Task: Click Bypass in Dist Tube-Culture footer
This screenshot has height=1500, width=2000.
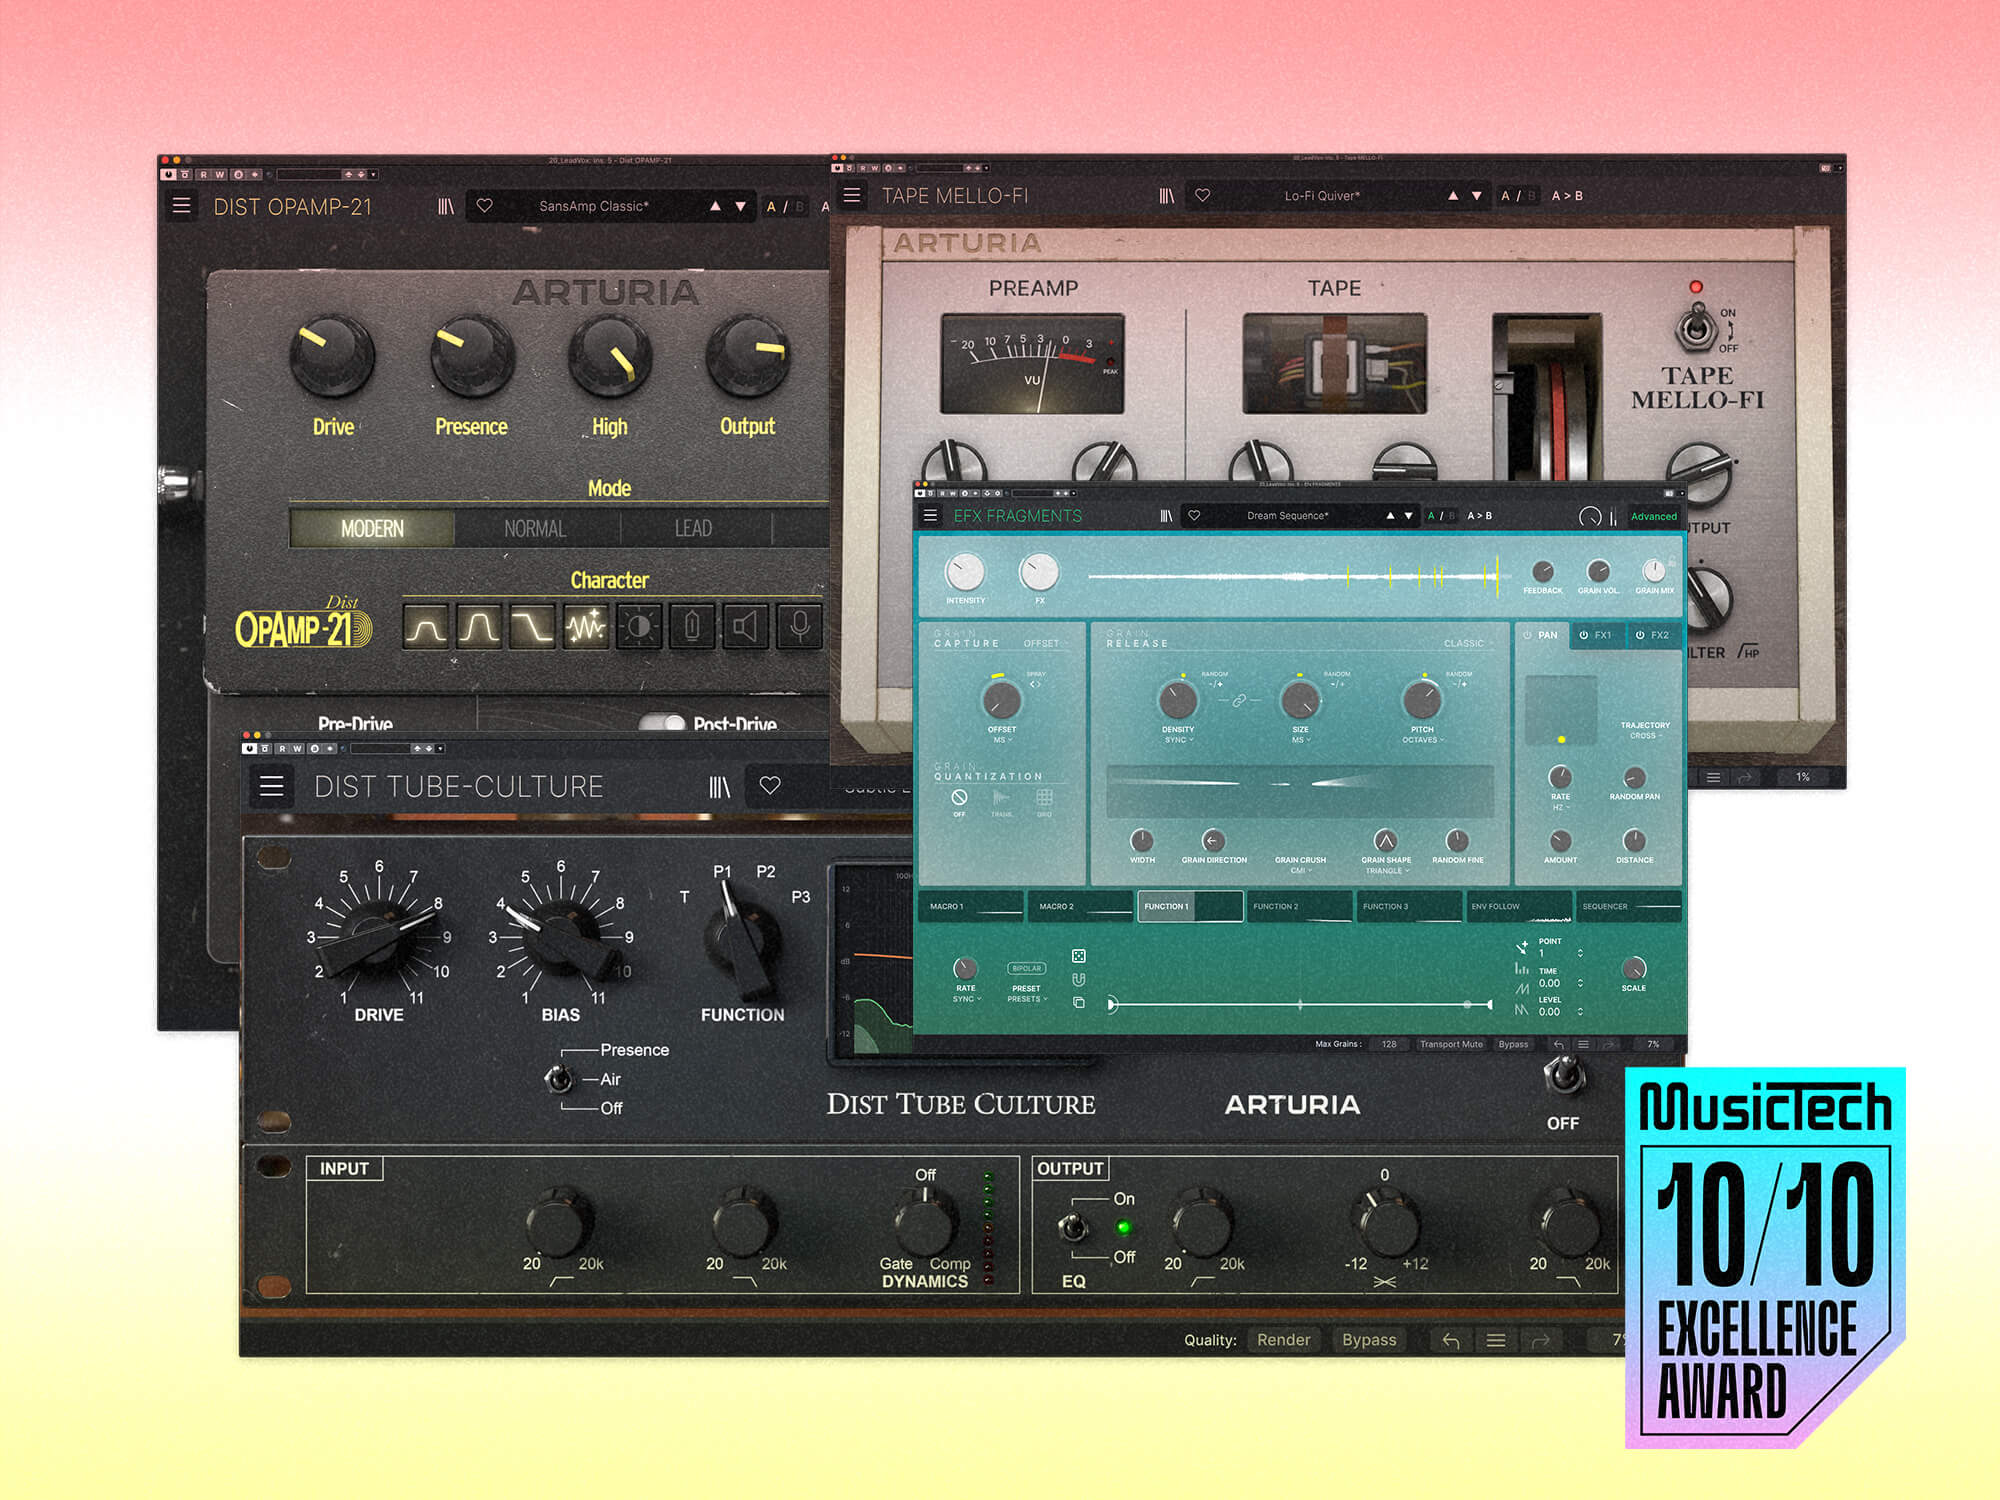Action: pyautogui.click(x=1369, y=1340)
